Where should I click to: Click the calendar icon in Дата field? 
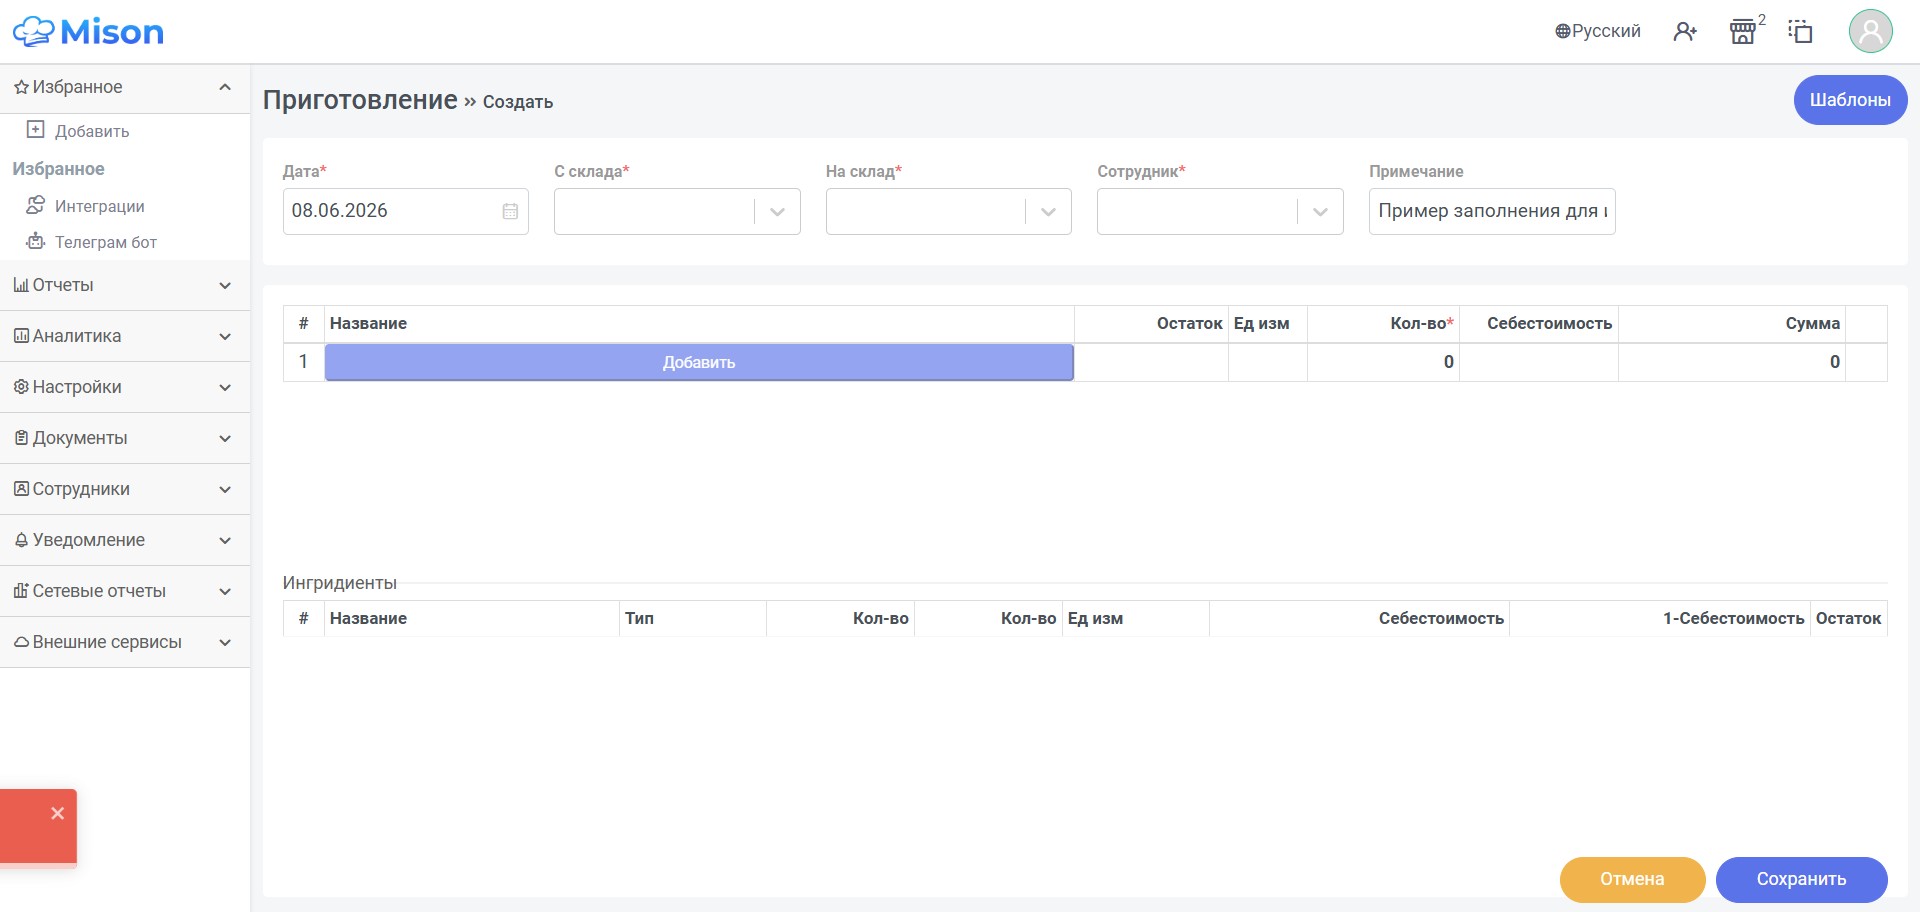[x=510, y=211]
